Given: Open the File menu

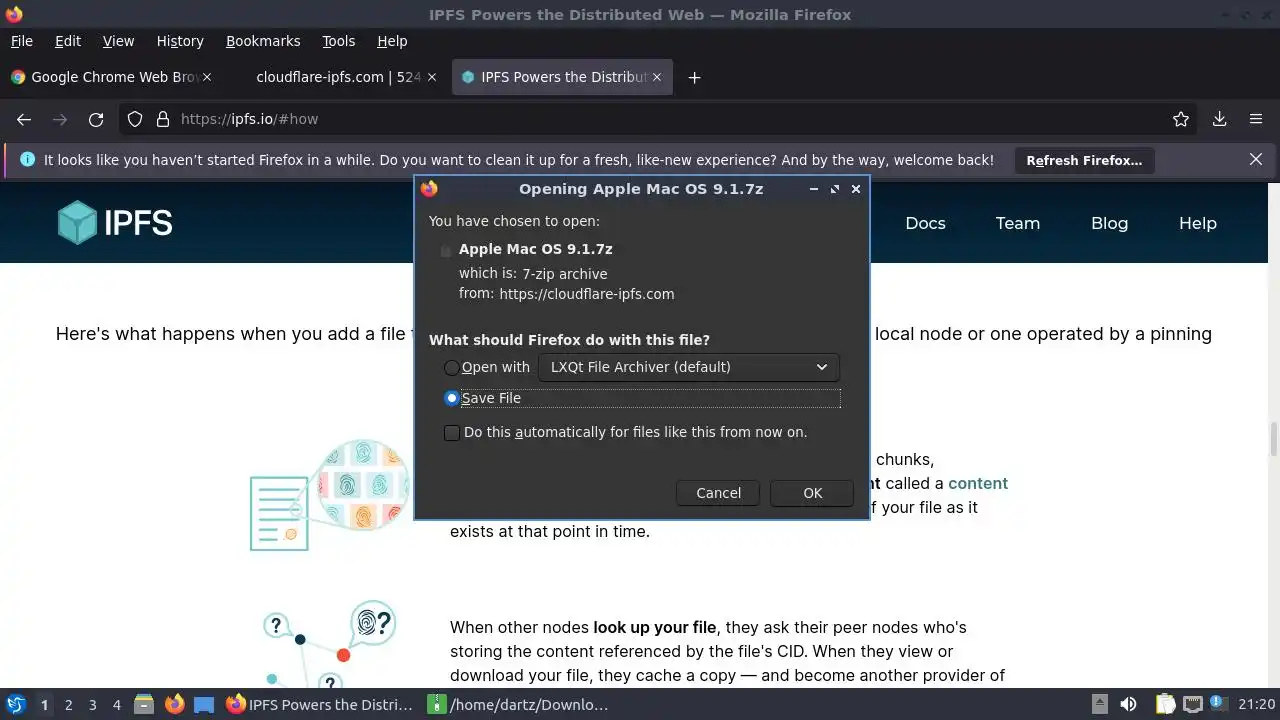Looking at the screenshot, I should 21,41.
